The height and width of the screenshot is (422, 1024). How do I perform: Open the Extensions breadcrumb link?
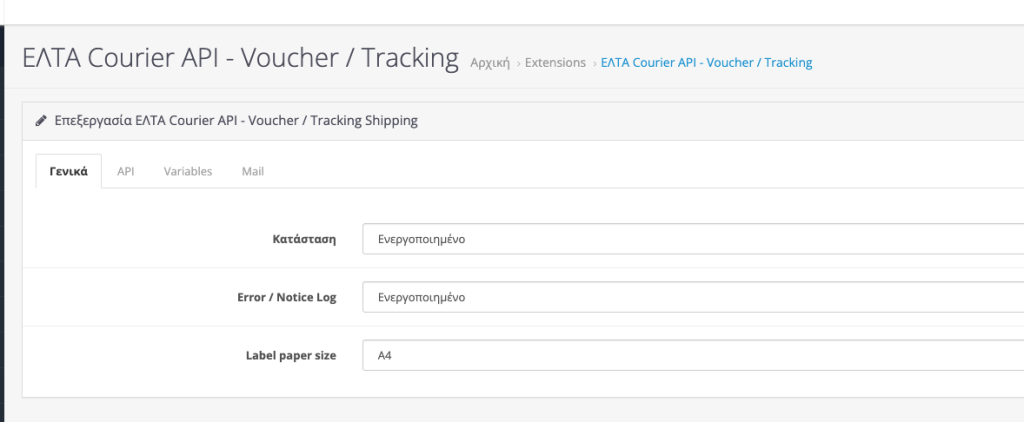(x=555, y=63)
